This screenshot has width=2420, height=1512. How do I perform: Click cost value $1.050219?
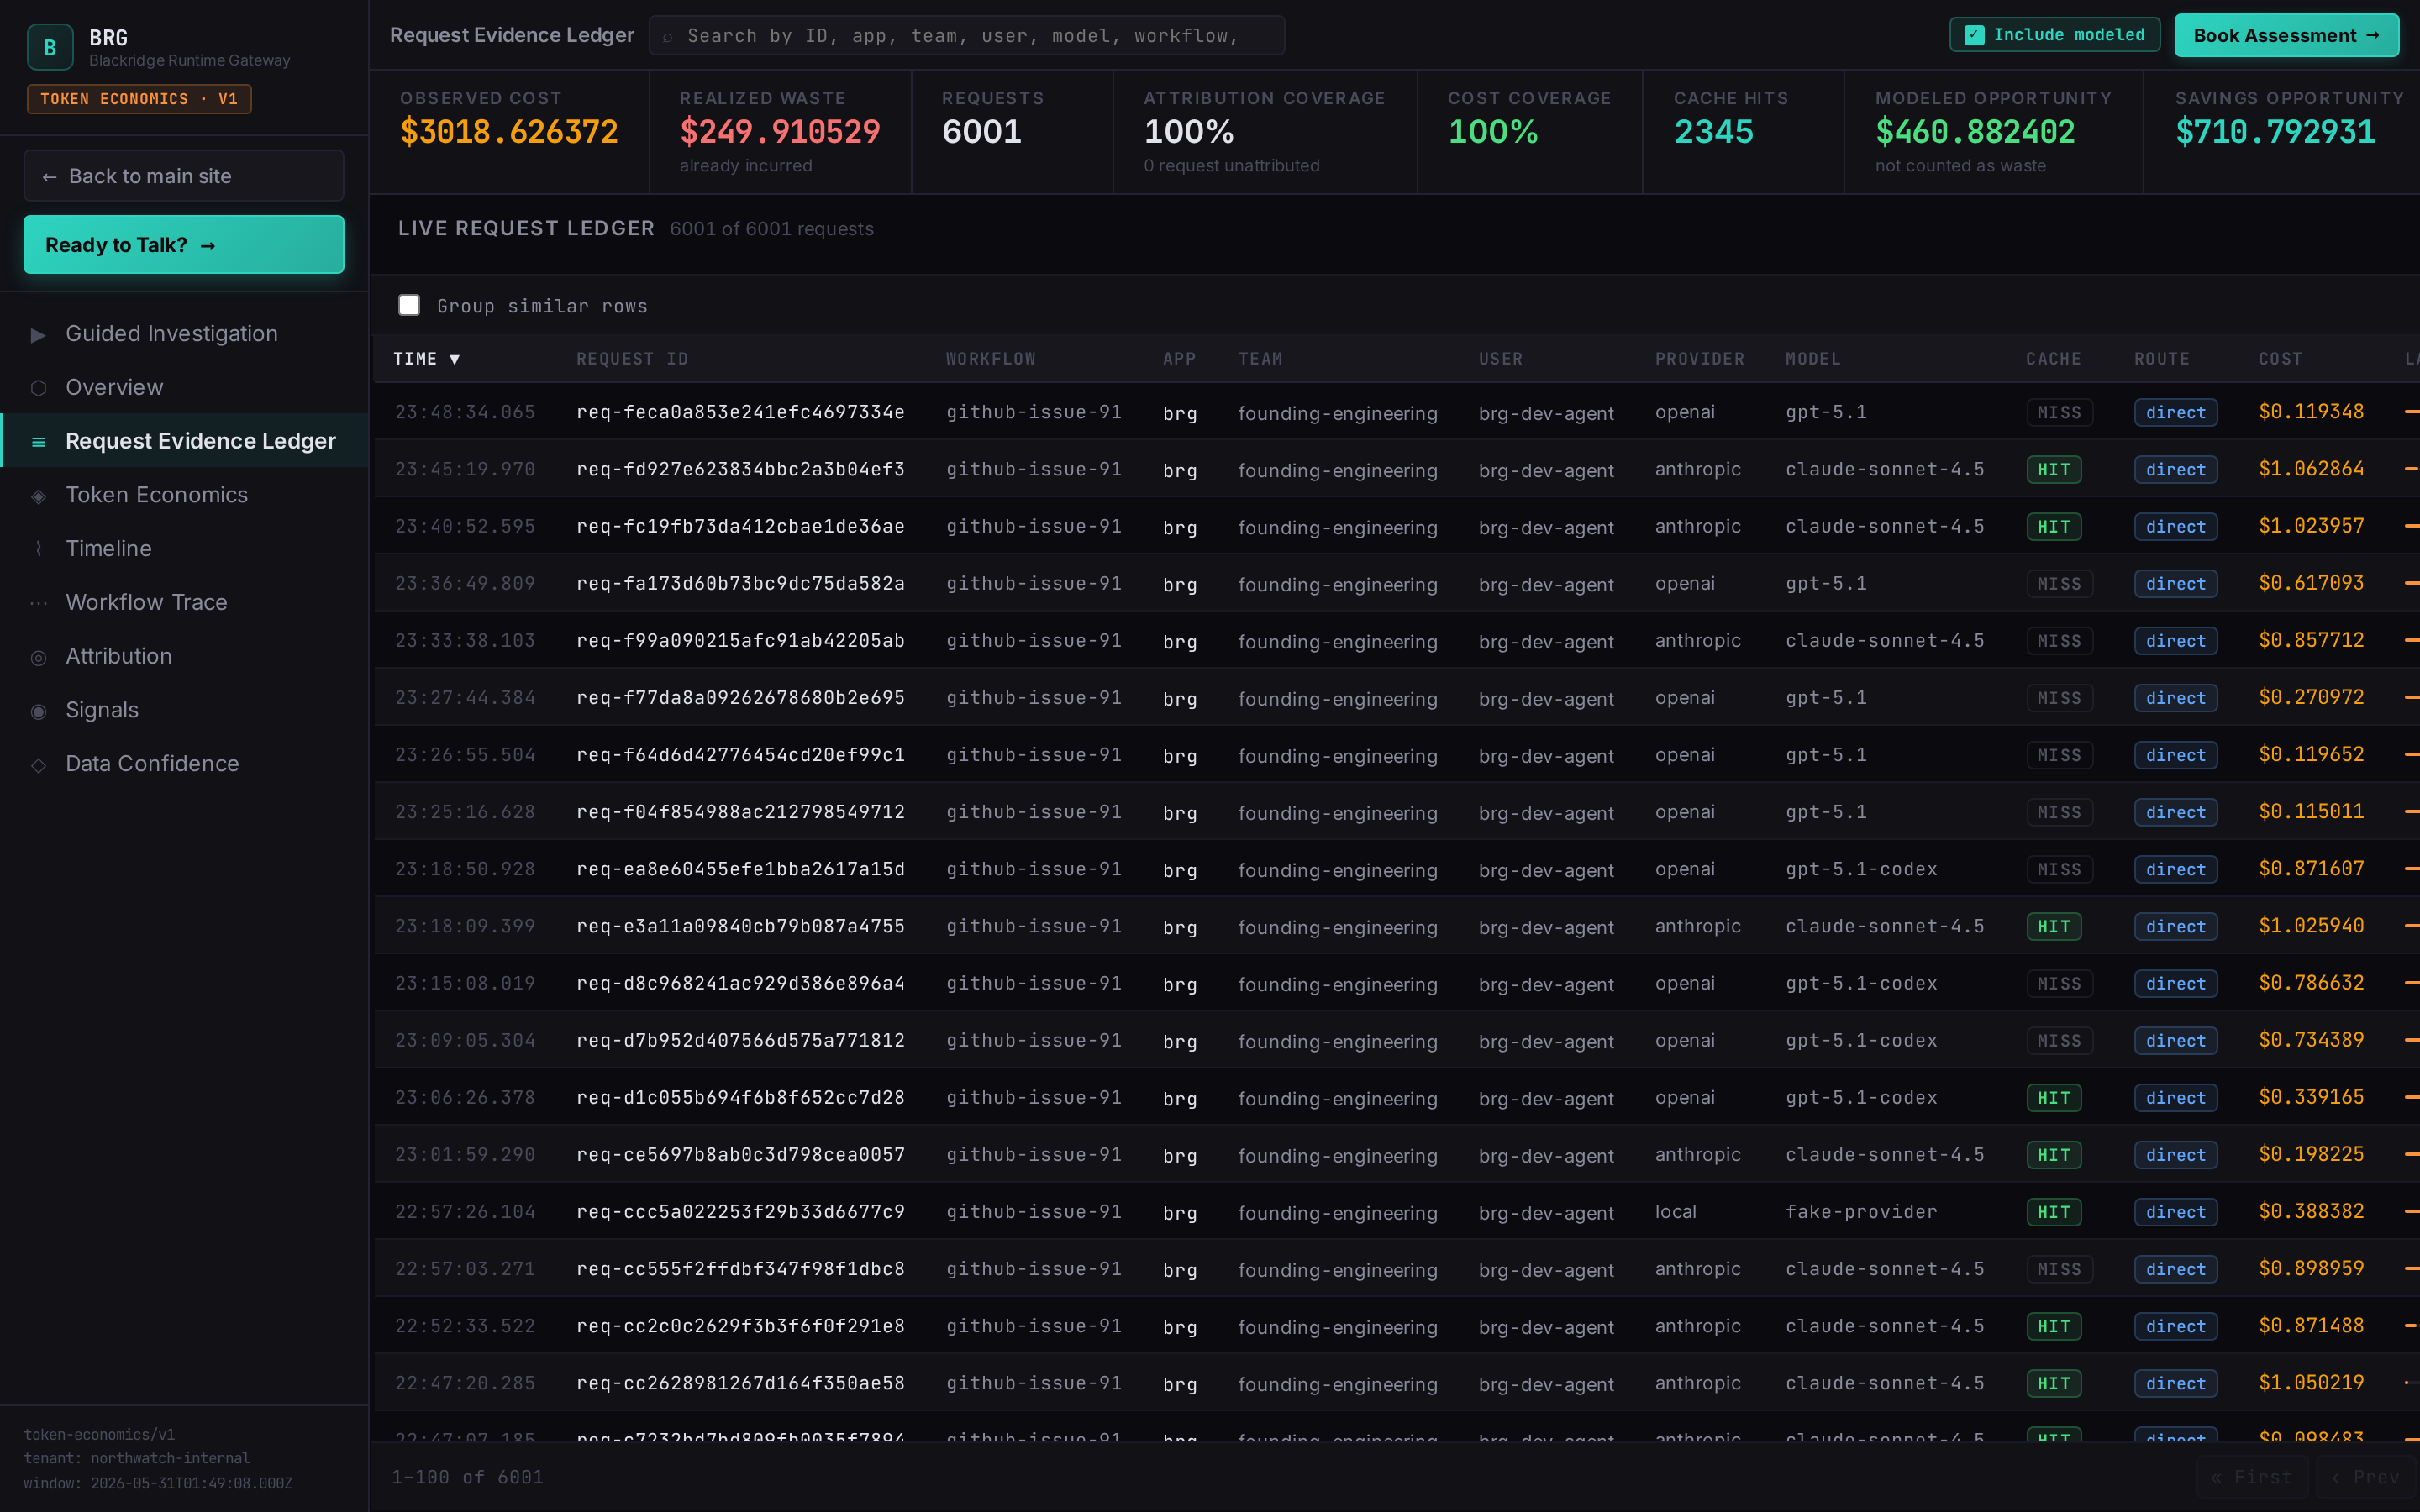click(x=2311, y=1383)
